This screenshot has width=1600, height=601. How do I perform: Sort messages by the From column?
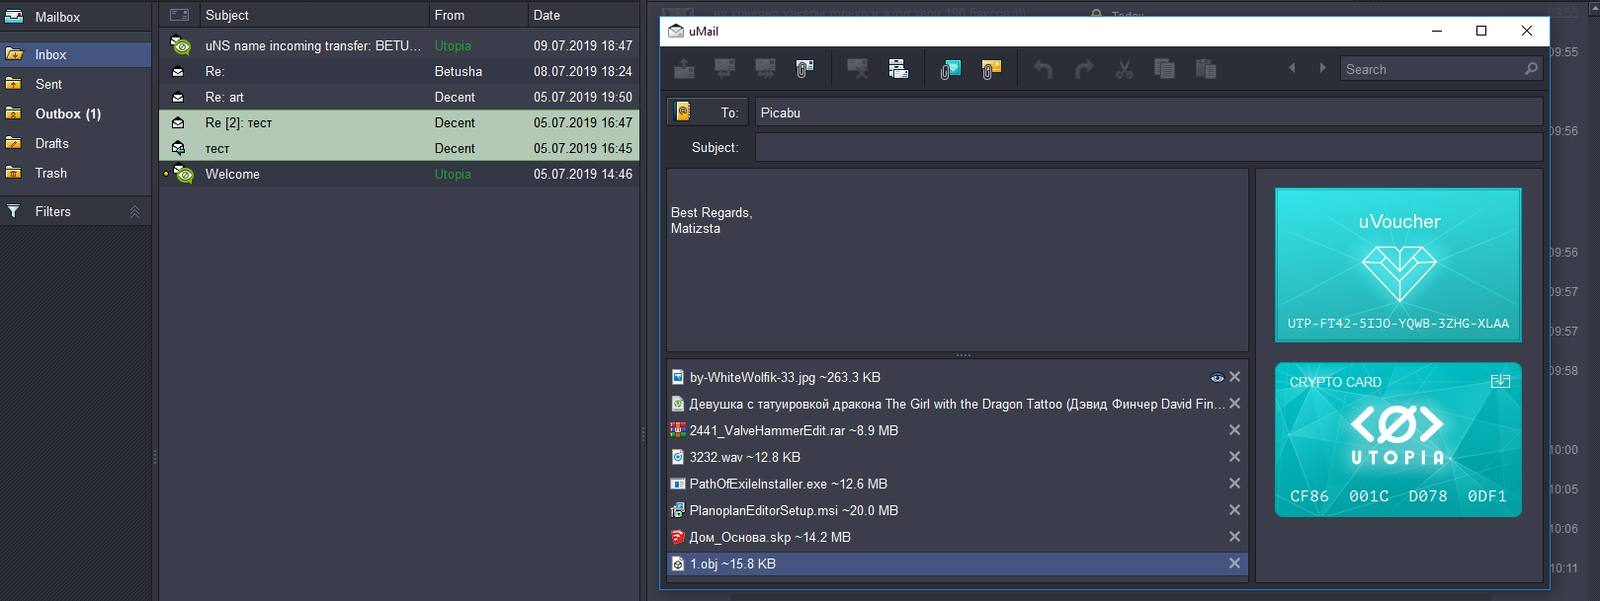[449, 15]
